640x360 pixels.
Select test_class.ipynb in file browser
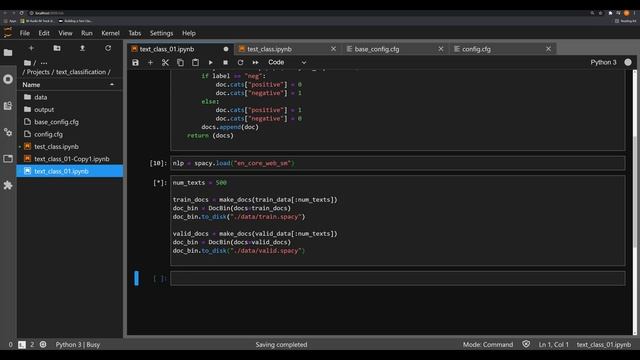[x=69, y=146]
